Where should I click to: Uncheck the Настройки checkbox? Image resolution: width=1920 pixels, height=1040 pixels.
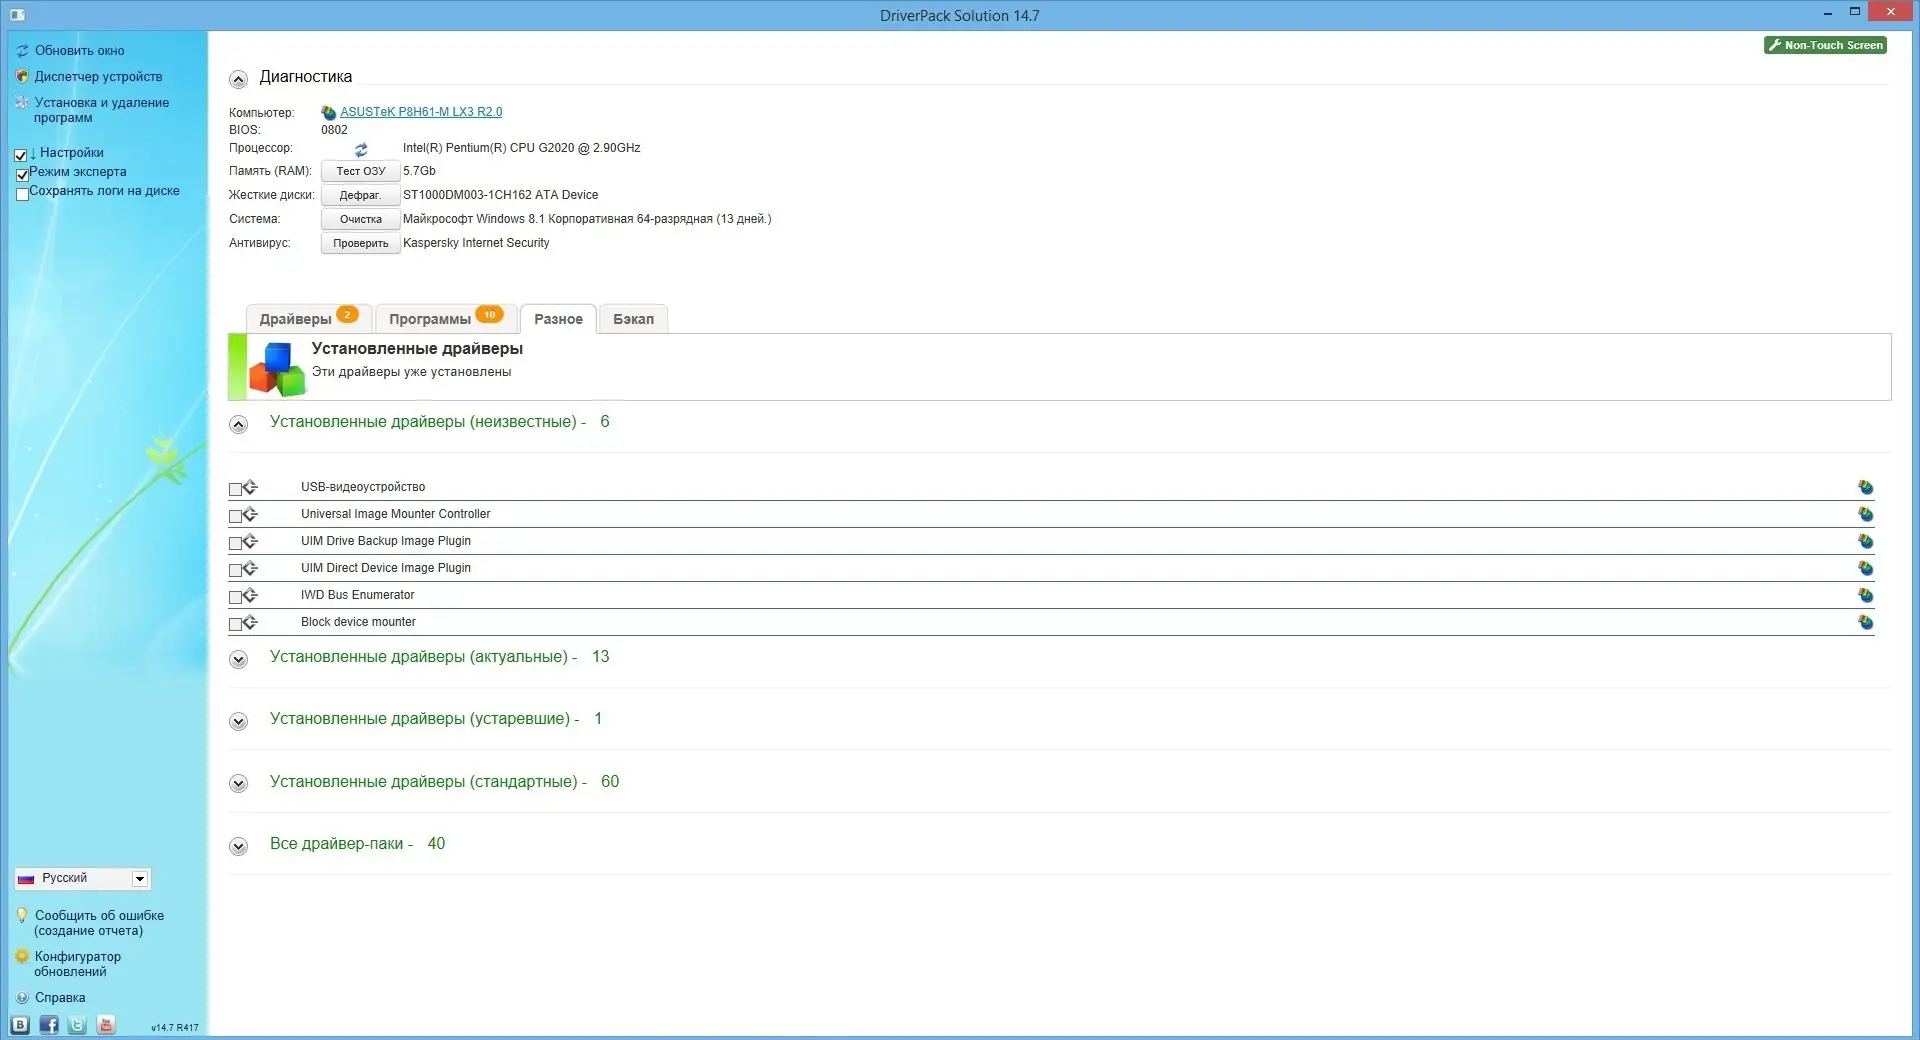point(21,155)
